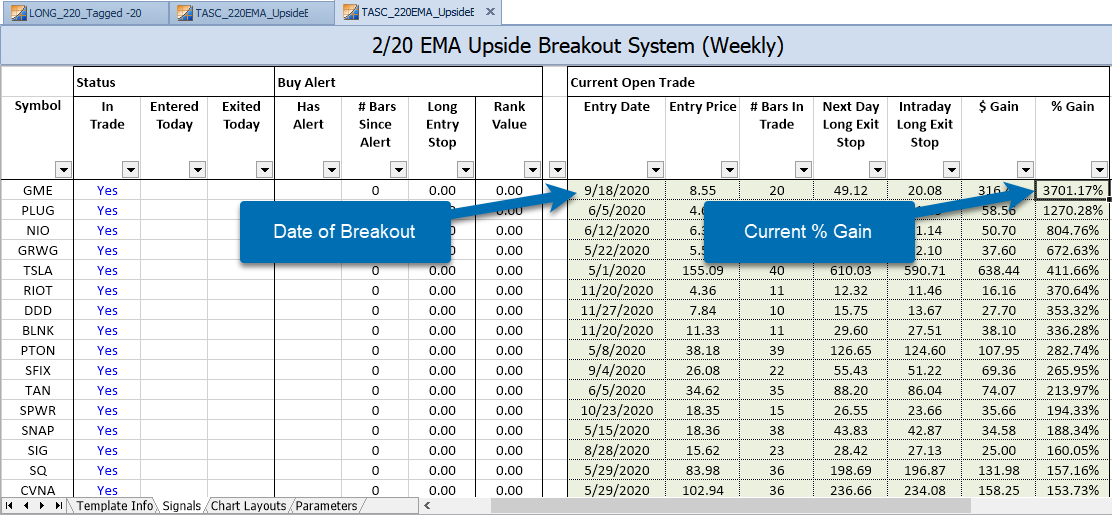Click the 1270.28% gain cell for PLUG
The height and width of the screenshot is (515, 1112).
click(x=1072, y=210)
